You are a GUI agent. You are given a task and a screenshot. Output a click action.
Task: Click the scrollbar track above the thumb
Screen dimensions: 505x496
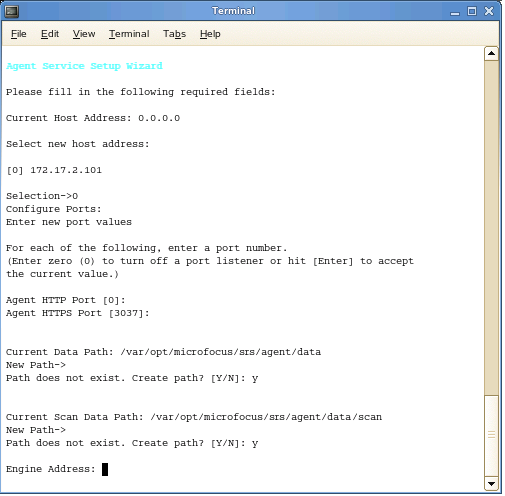[x=491, y=227]
